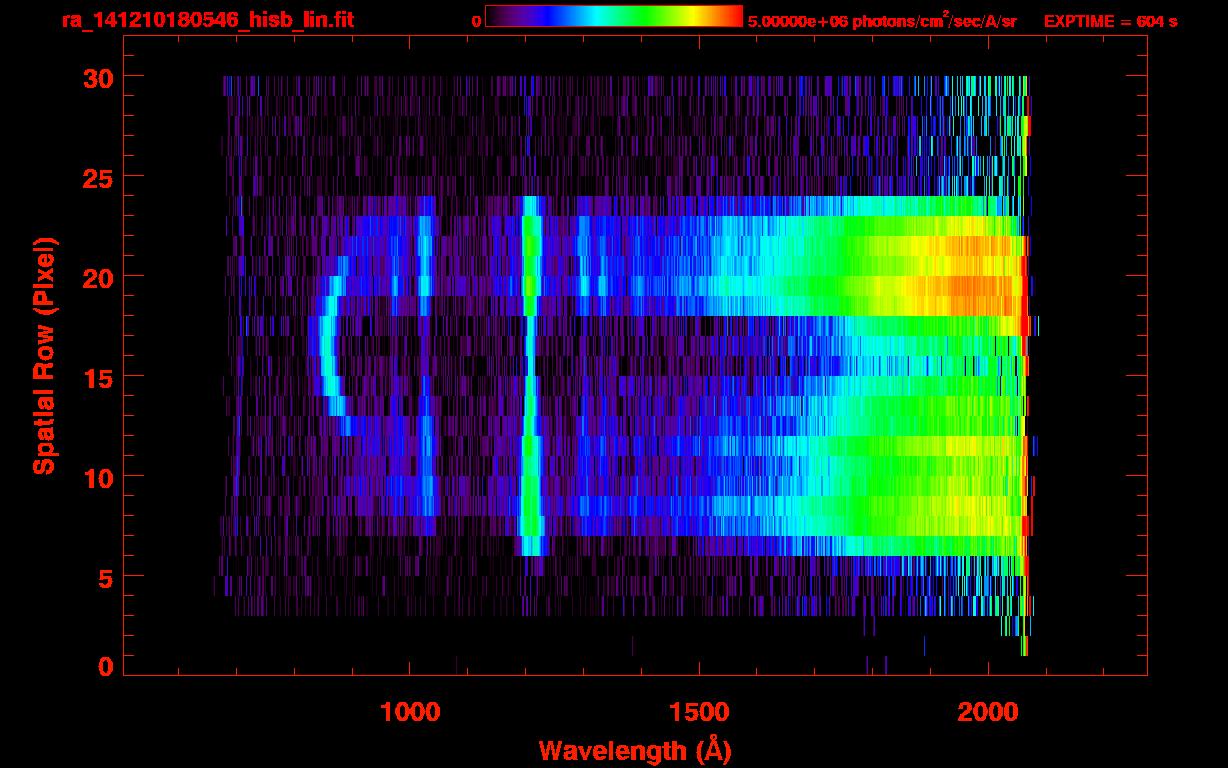Click the rainbow color scale bar
The width and height of the screenshot is (1228, 768).
(614, 17)
